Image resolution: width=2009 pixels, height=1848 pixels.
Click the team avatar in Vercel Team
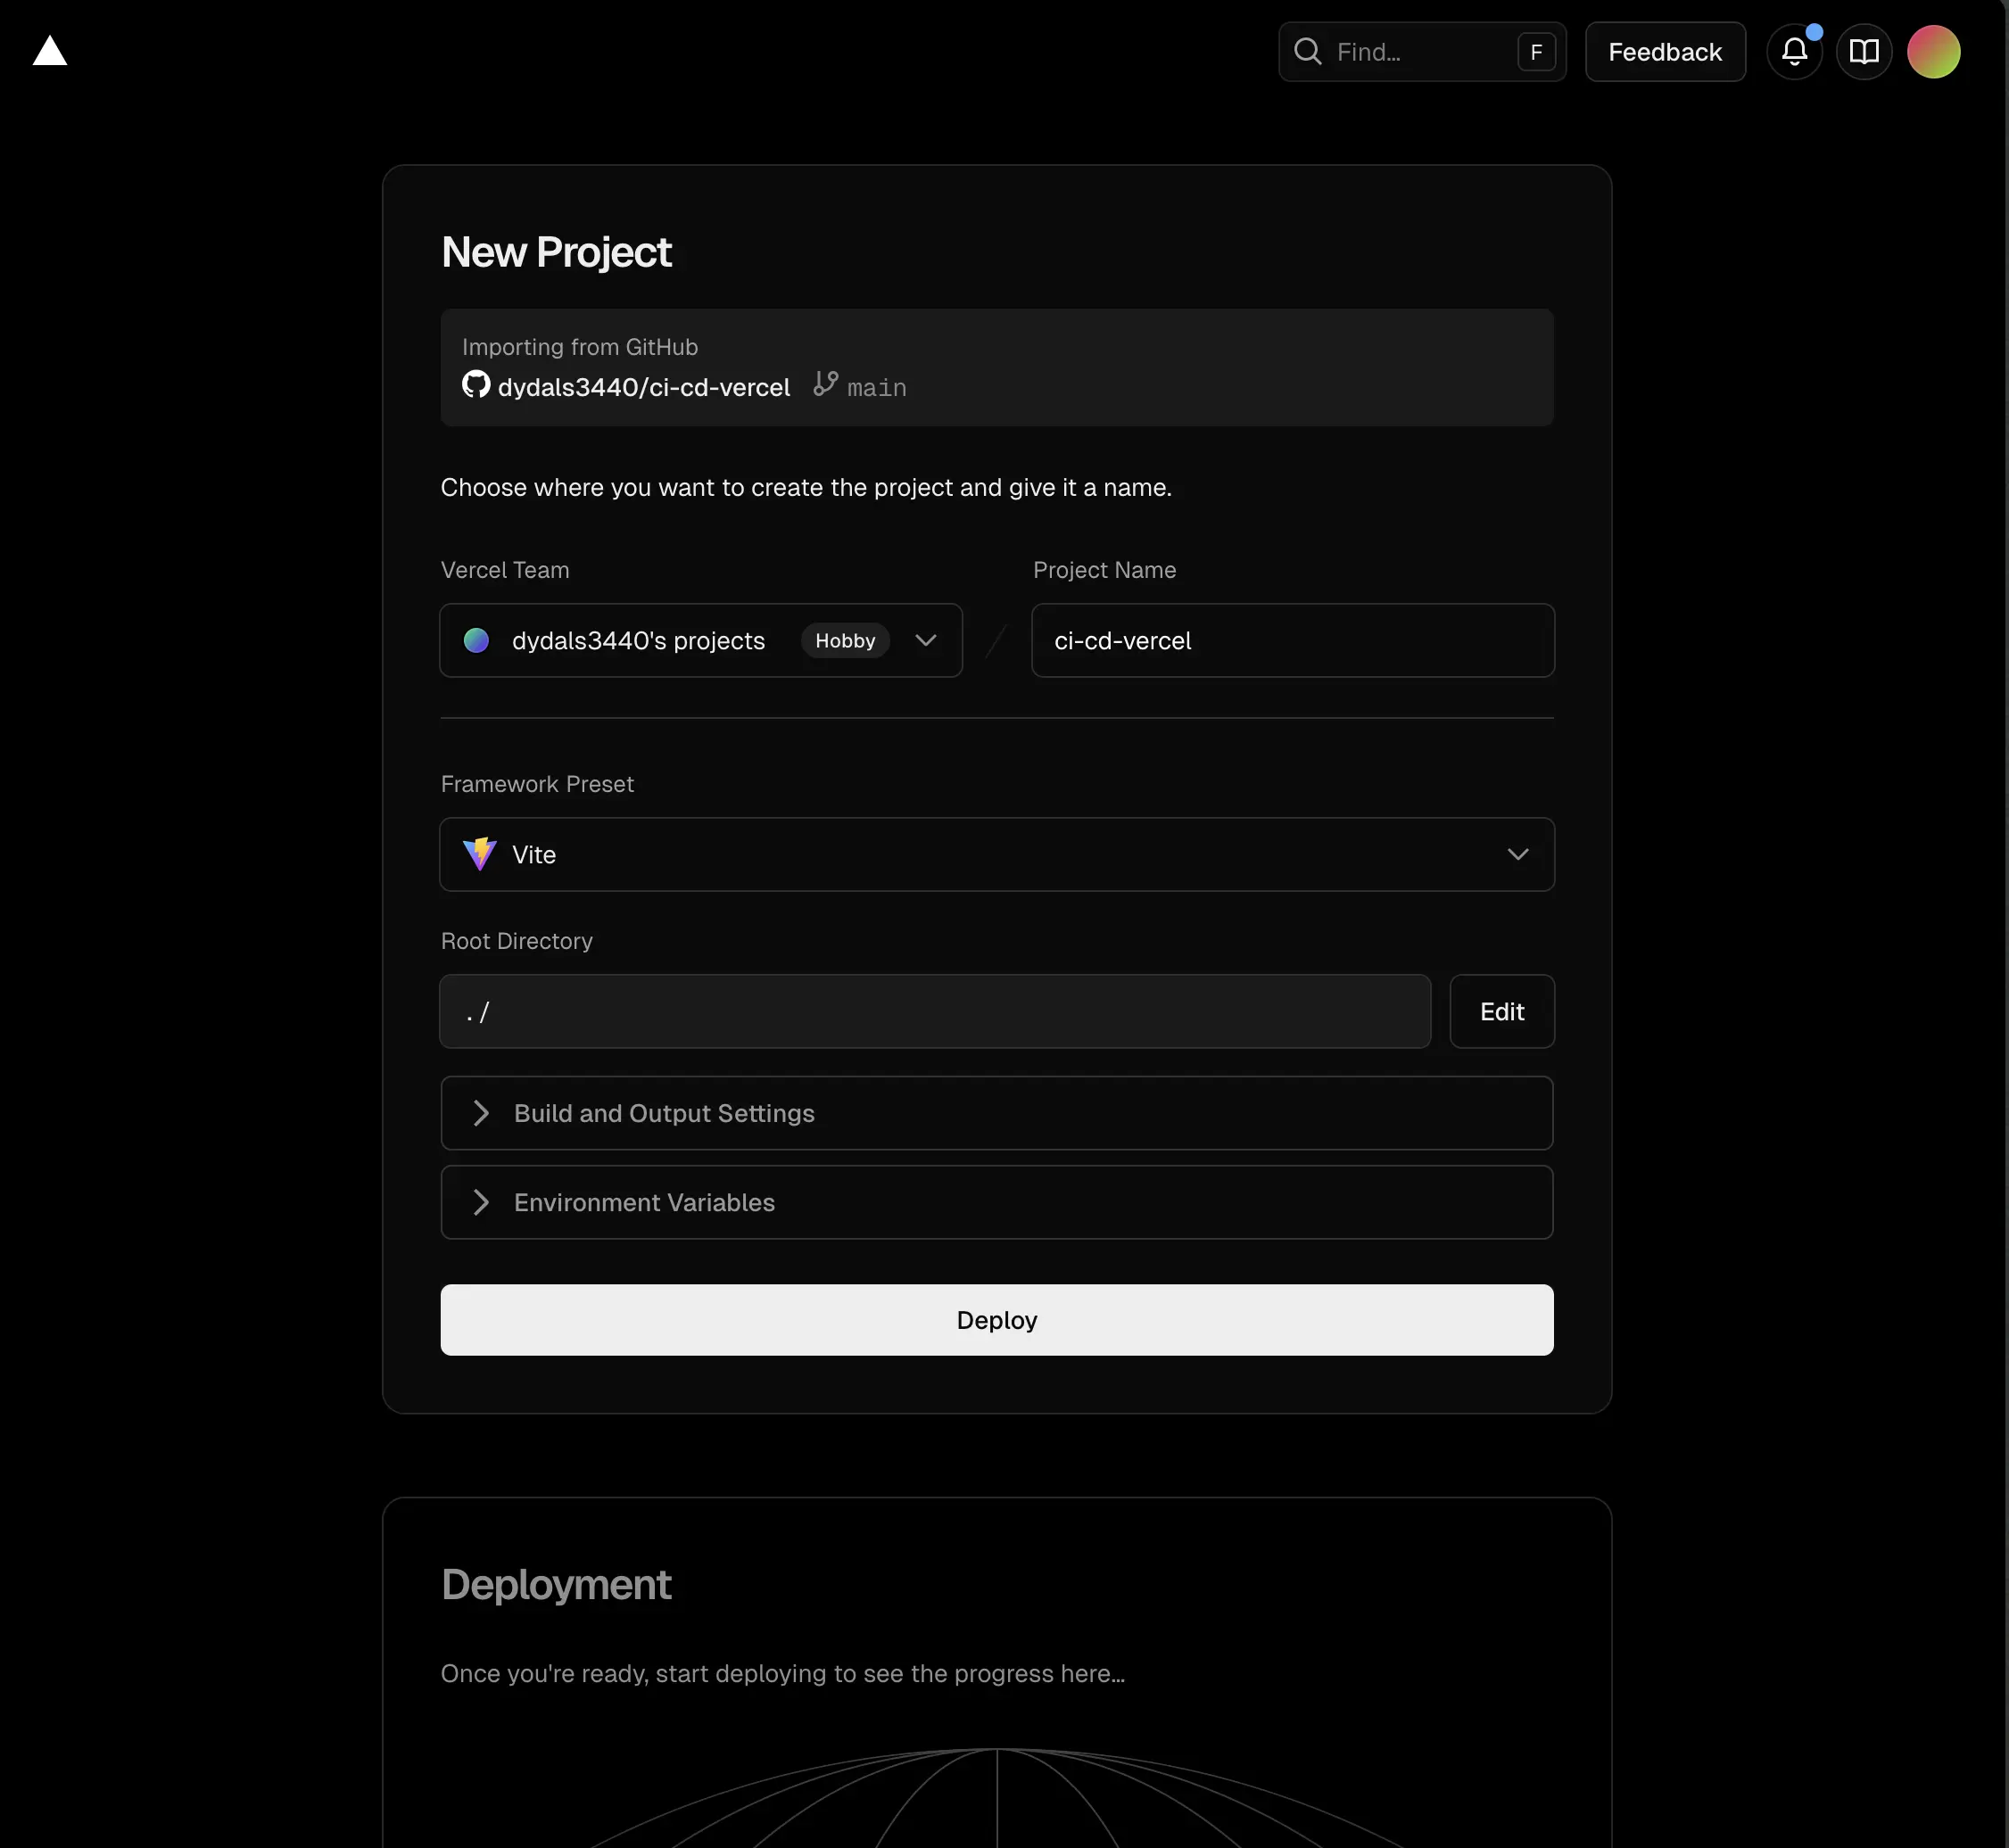pos(477,641)
